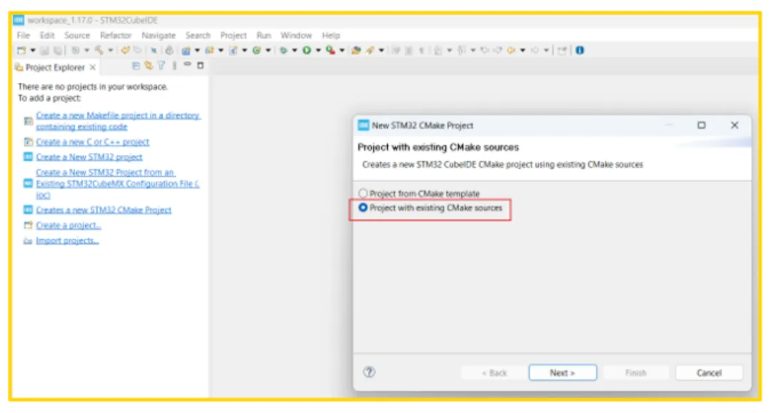770x413 pixels.
Task: Open the Source menu
Action: [77, 35]
